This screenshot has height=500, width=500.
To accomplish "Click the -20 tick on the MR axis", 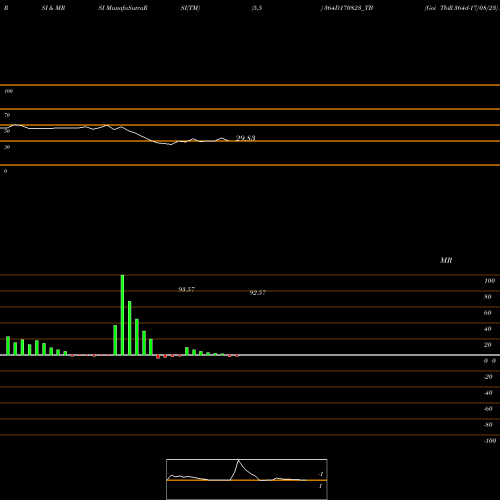I will point(488,377).
